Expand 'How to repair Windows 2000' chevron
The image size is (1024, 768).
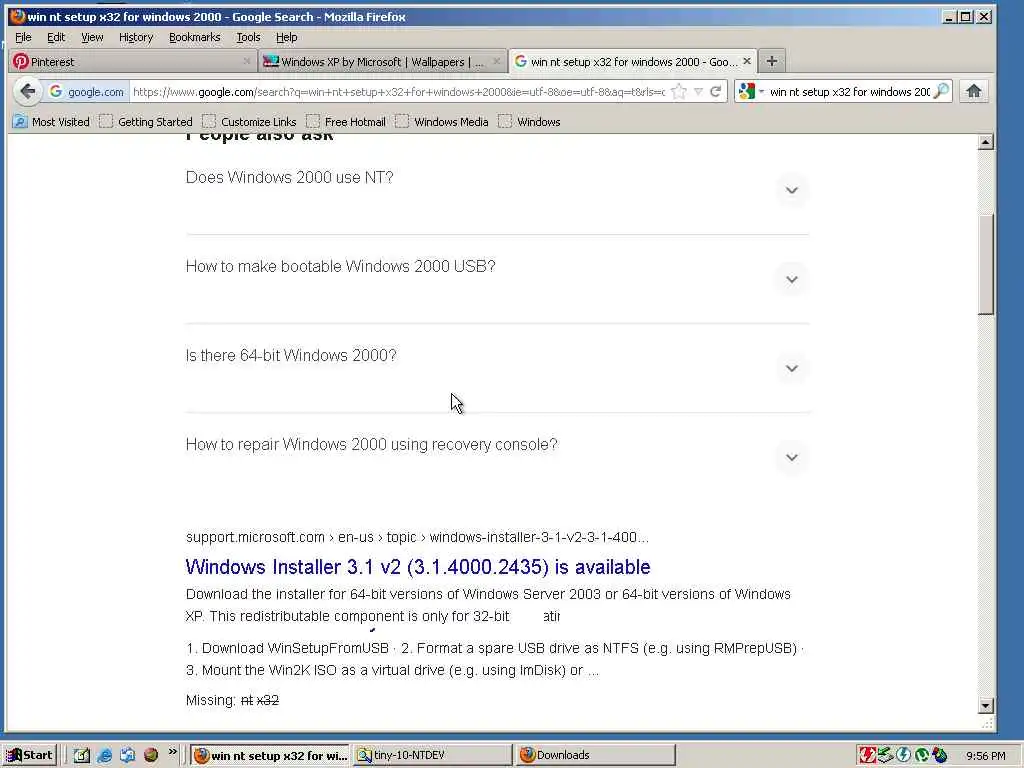(x=792, y=457)
